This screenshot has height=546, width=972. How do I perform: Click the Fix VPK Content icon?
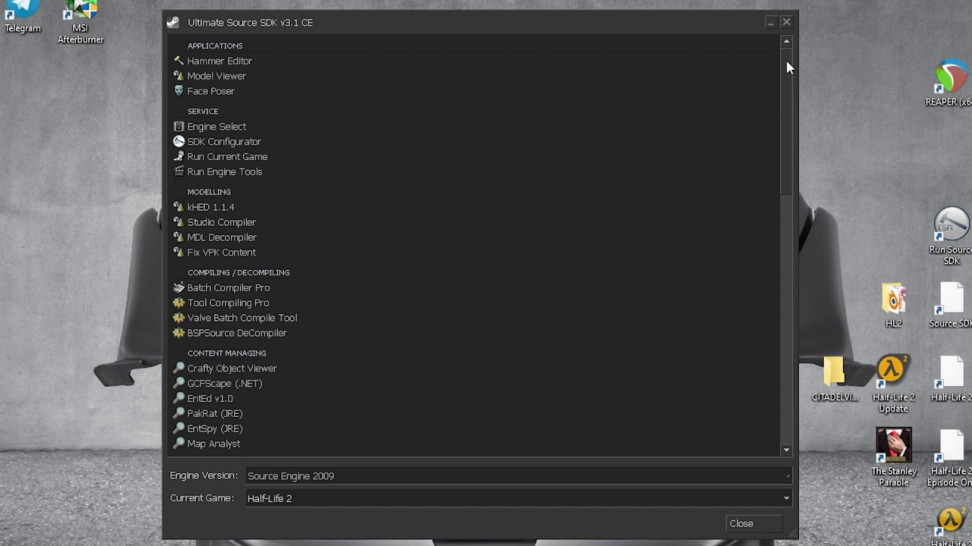point(179,252)
